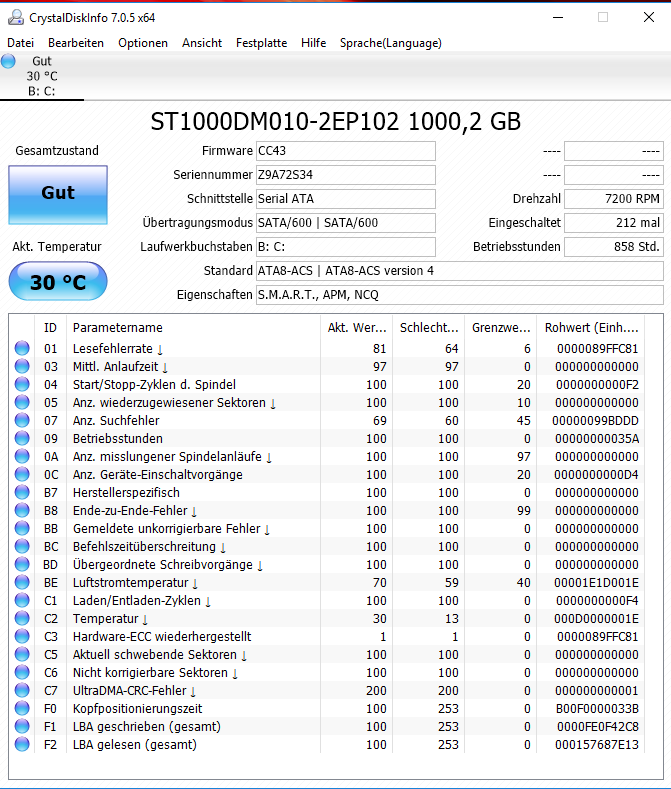Select the Kopfpositionierungszeit parameter name
The height and width of the screenshot is (789, 671).
point(137,709)
